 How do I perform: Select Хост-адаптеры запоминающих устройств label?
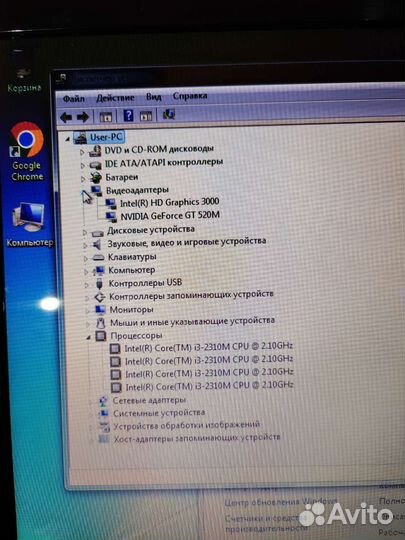[197, 438]
